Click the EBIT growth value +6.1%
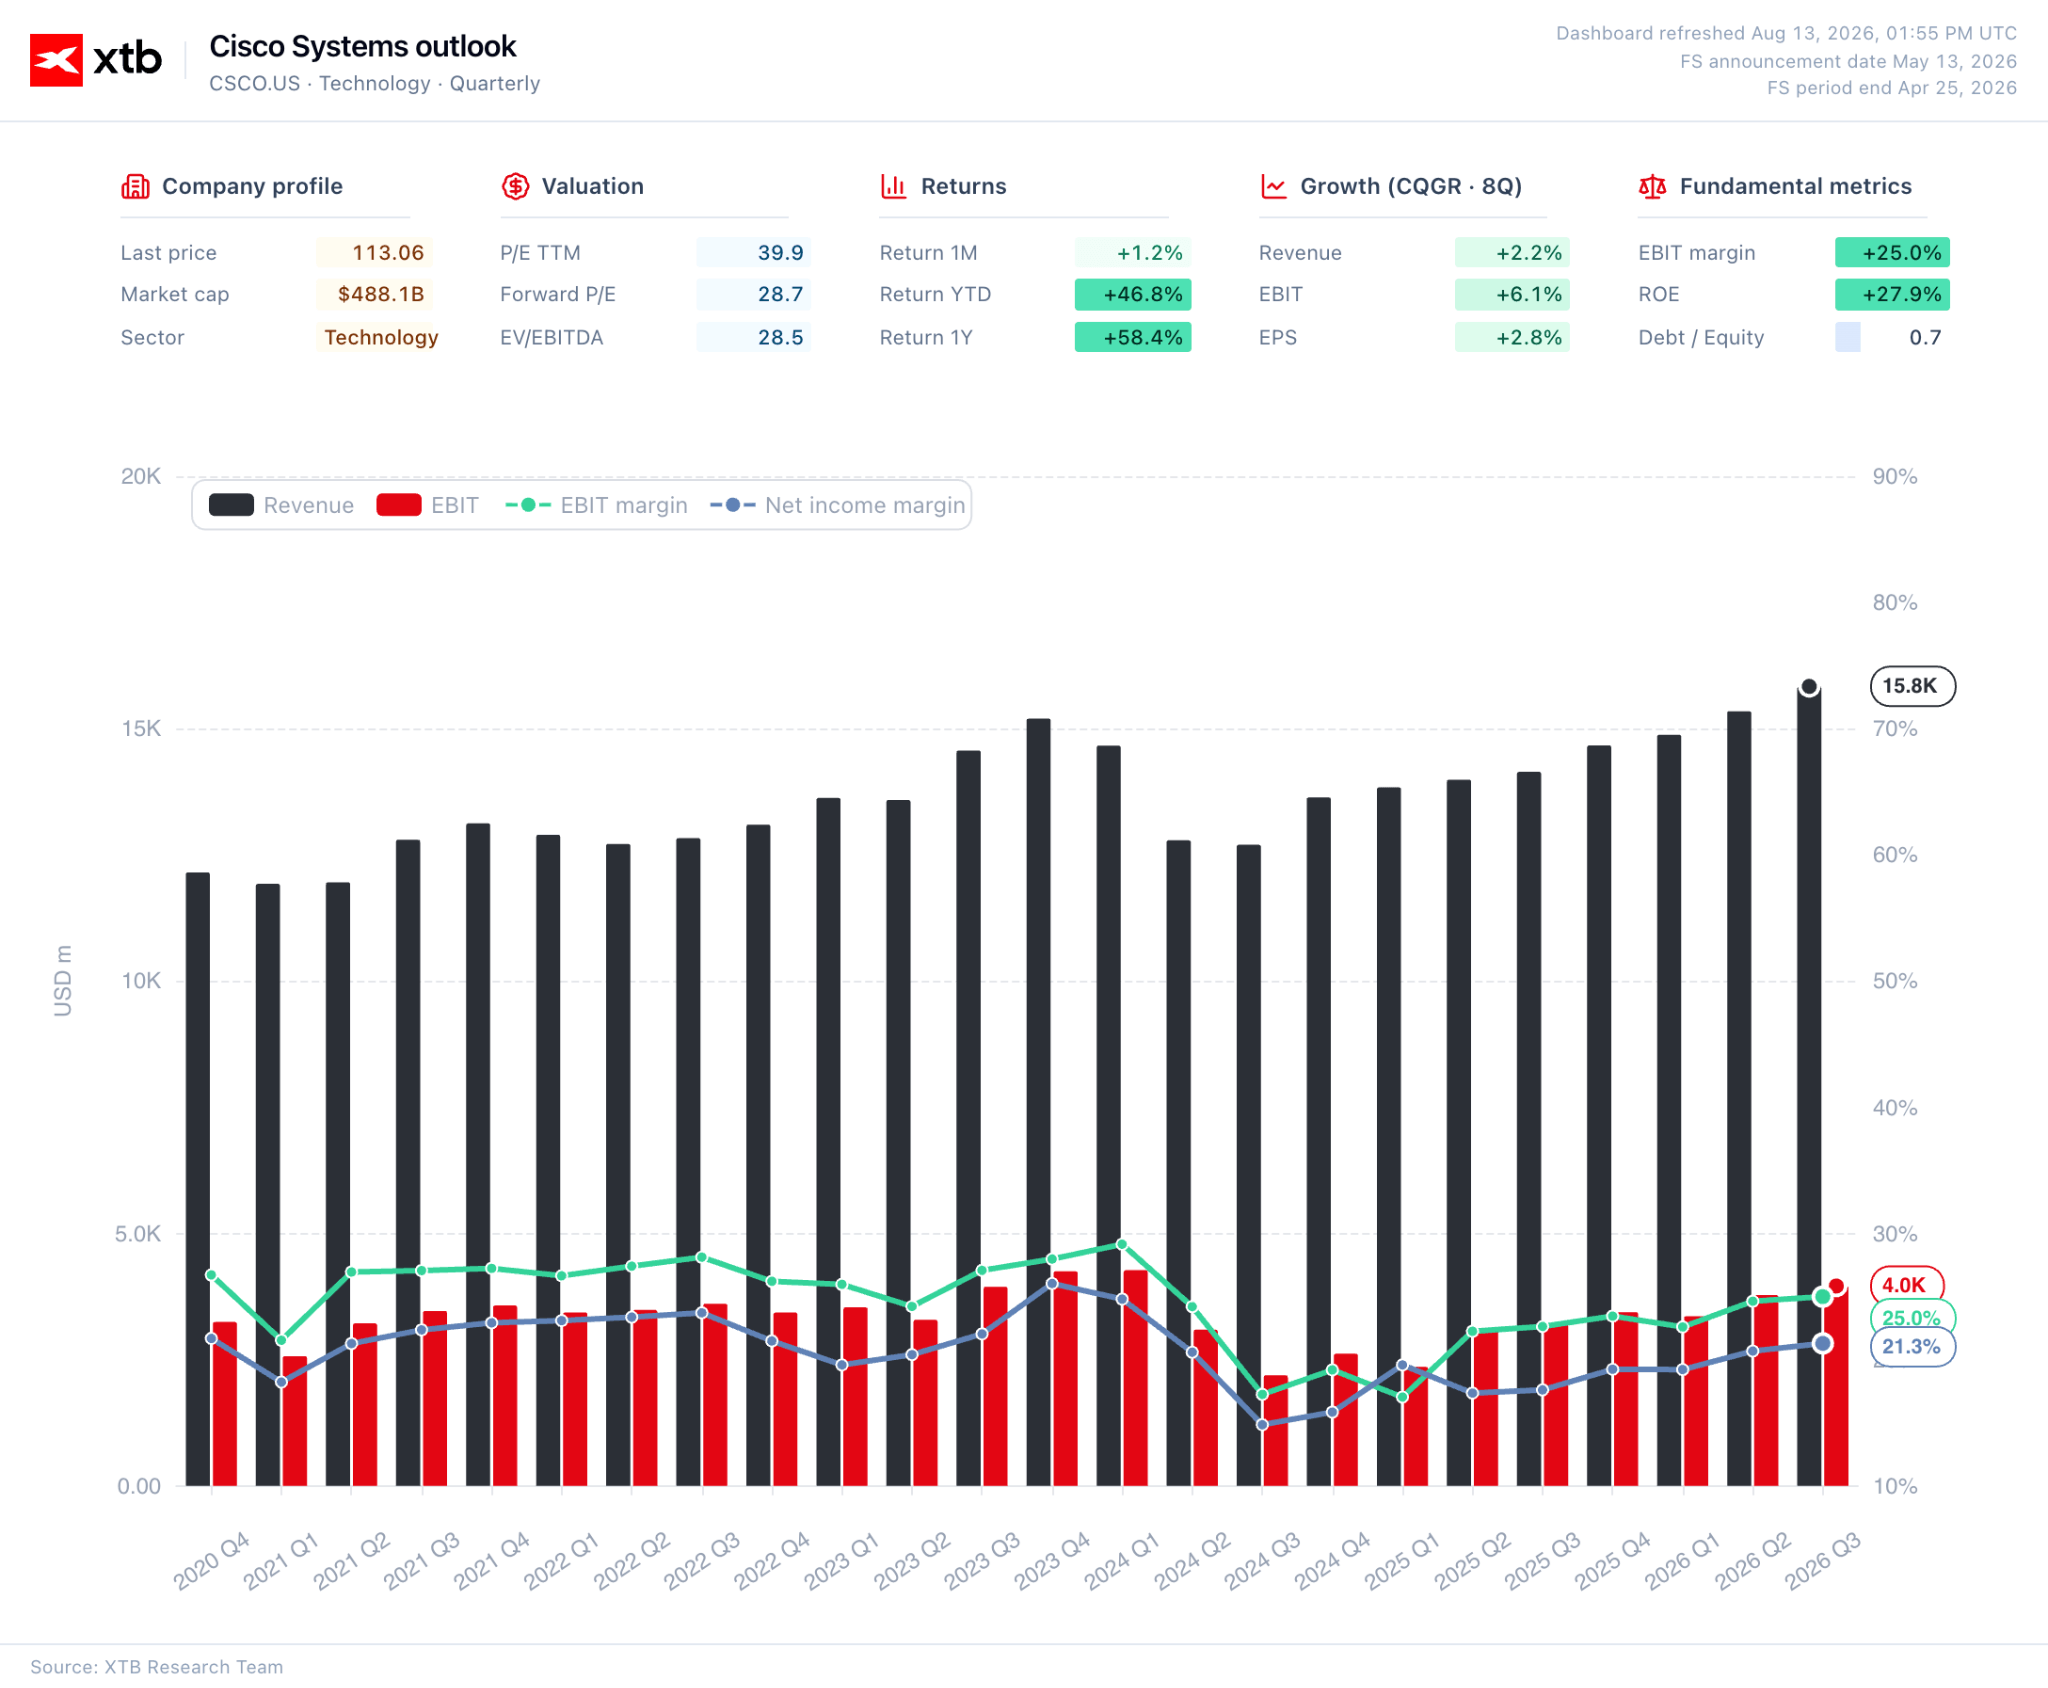 coord(1529,294)
